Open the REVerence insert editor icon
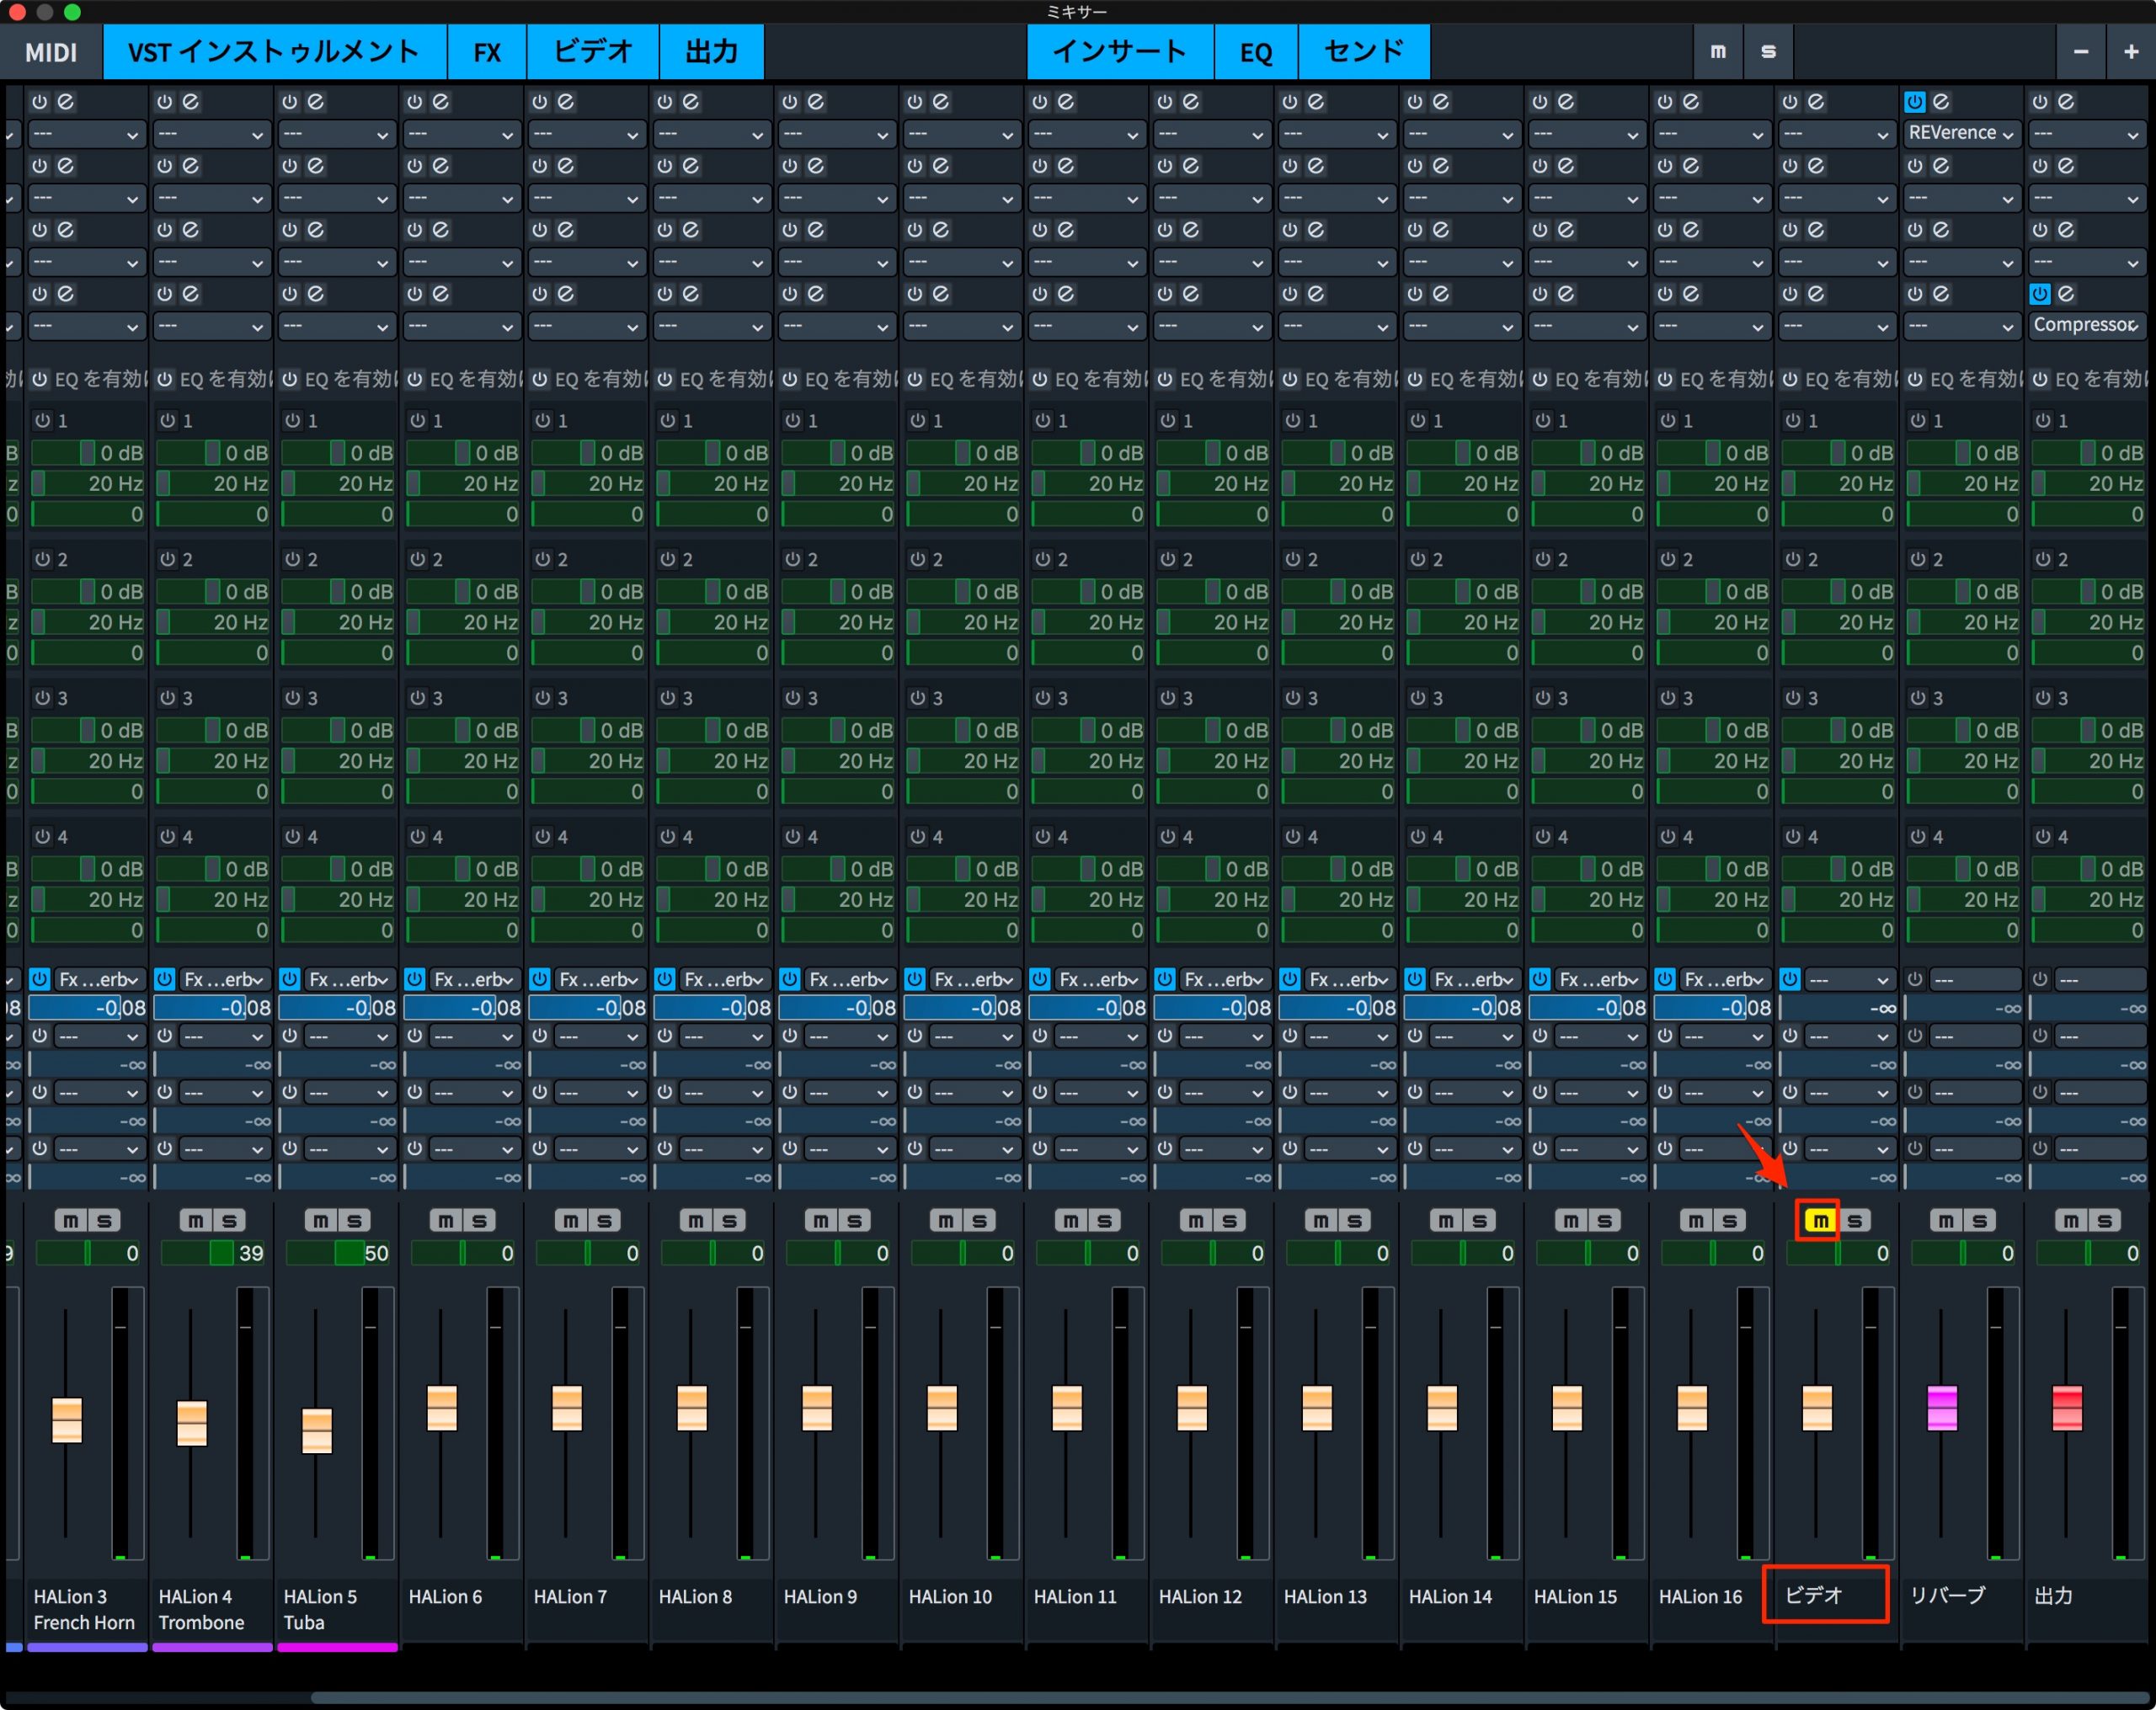 pos(1941,101)
